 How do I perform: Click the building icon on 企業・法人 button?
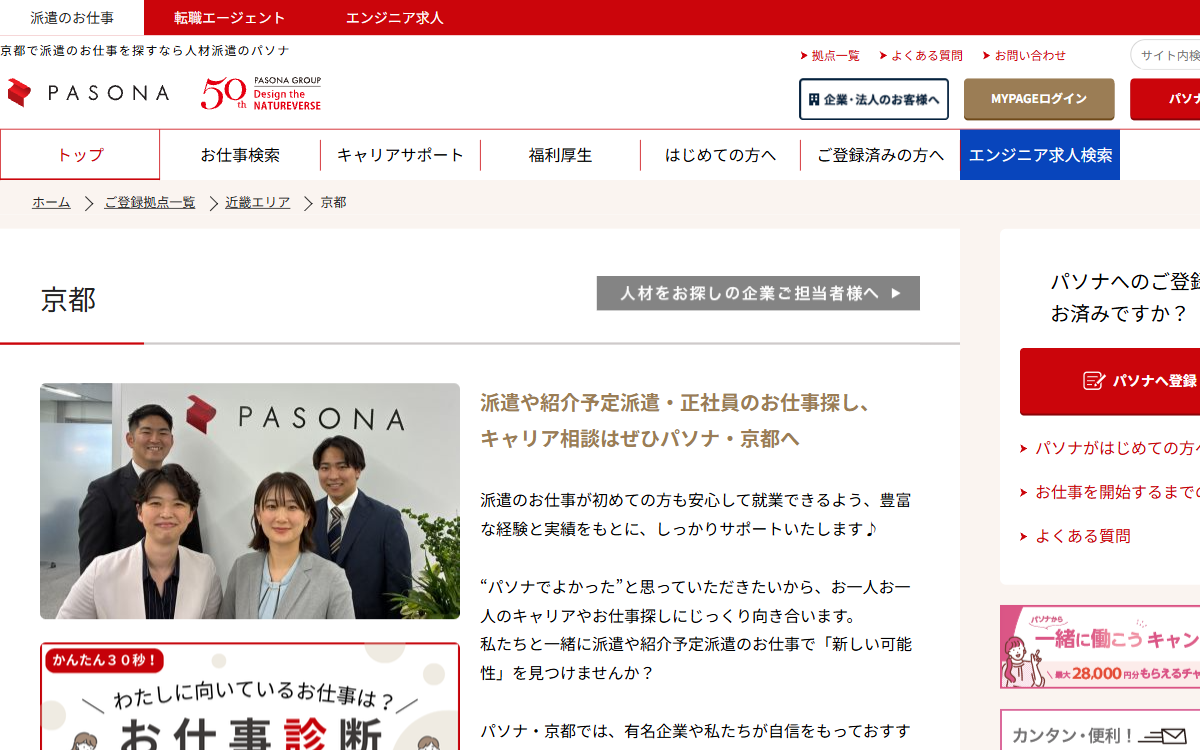pyautogui.click(x=814, y=99)
